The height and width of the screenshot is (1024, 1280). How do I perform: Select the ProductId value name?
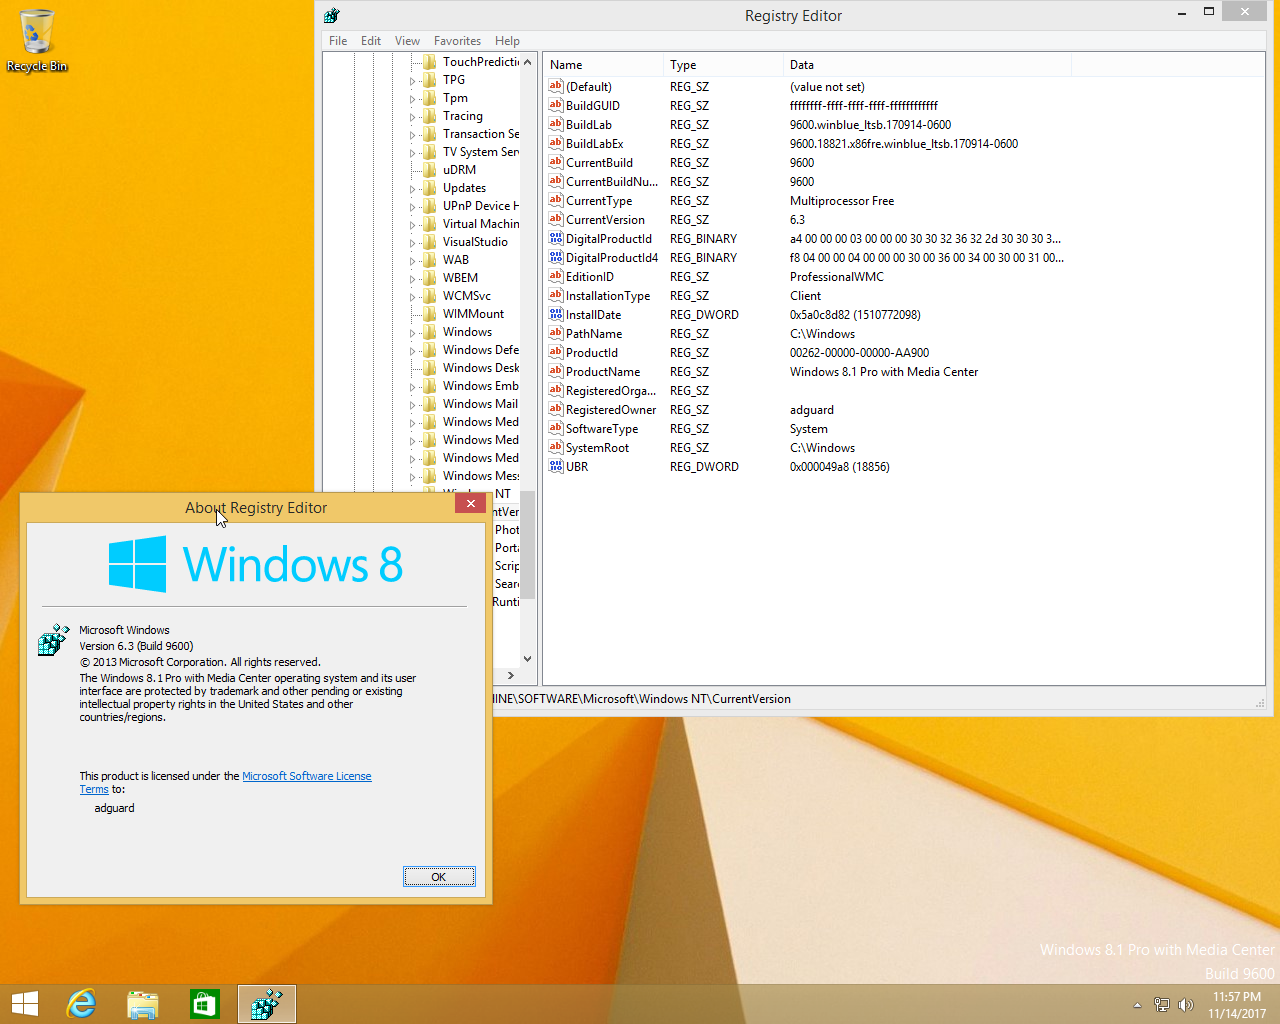592,353
